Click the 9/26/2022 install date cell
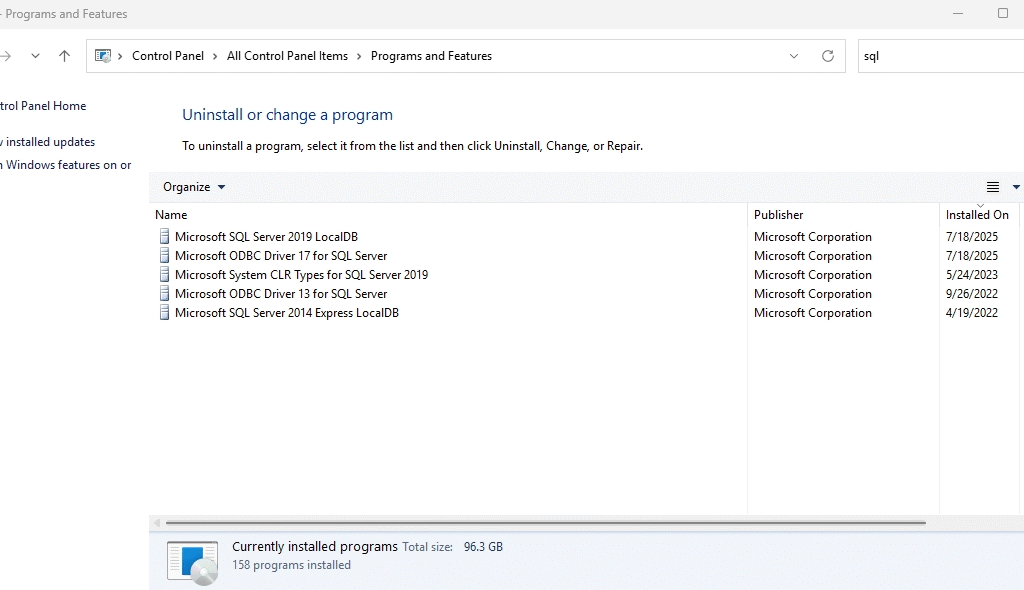Screen dimensions: 1024x590 click(972, 293)
